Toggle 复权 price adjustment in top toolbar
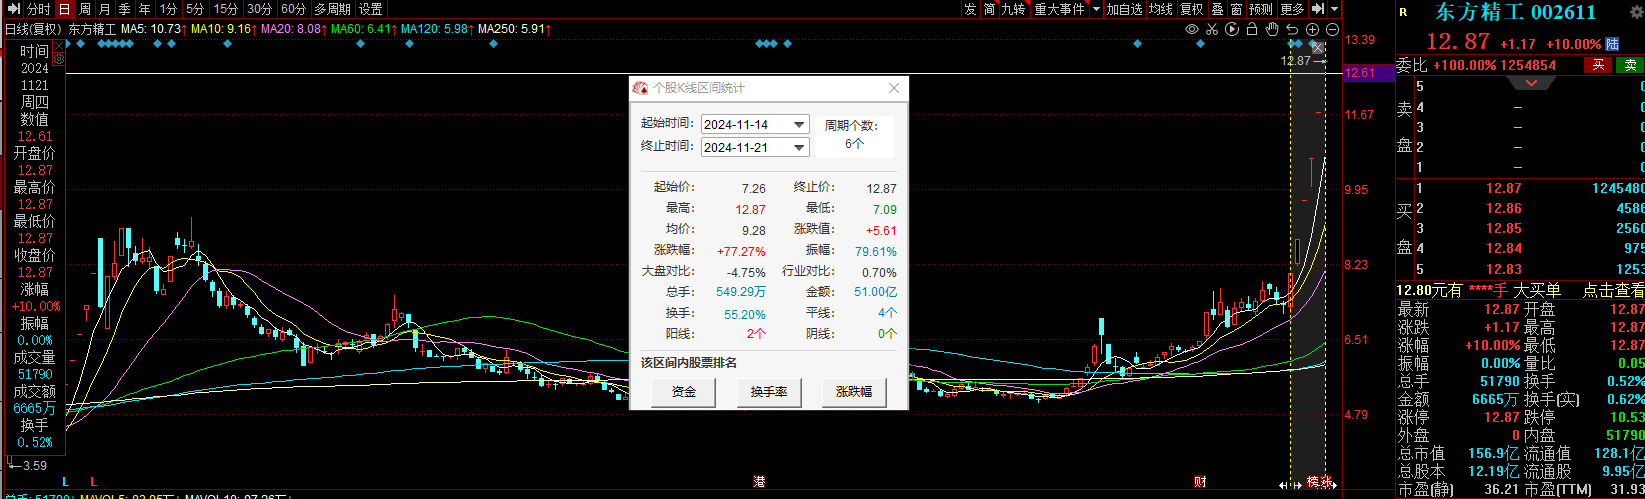 pyautogui.click(x=1191, y=9)
